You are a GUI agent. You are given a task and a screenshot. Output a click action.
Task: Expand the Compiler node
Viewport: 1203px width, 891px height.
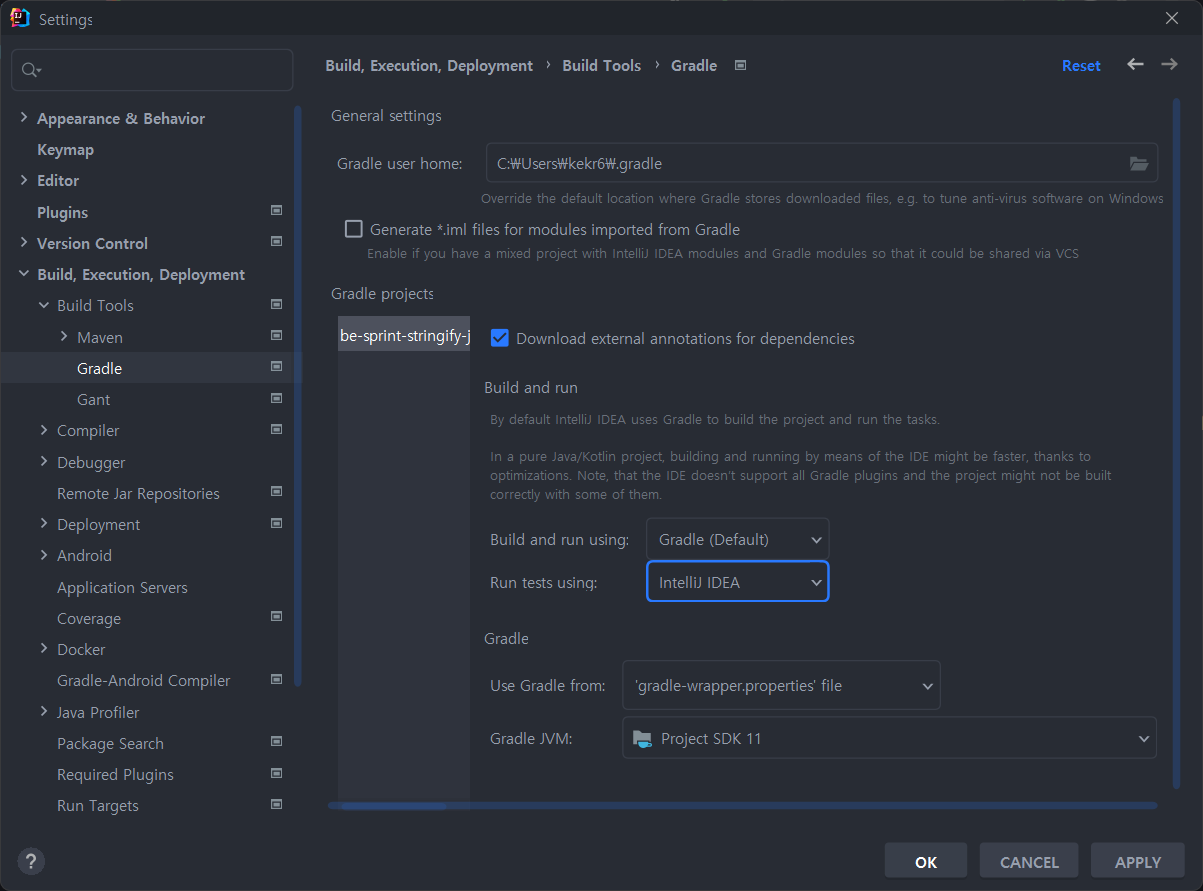pos(44,430)
